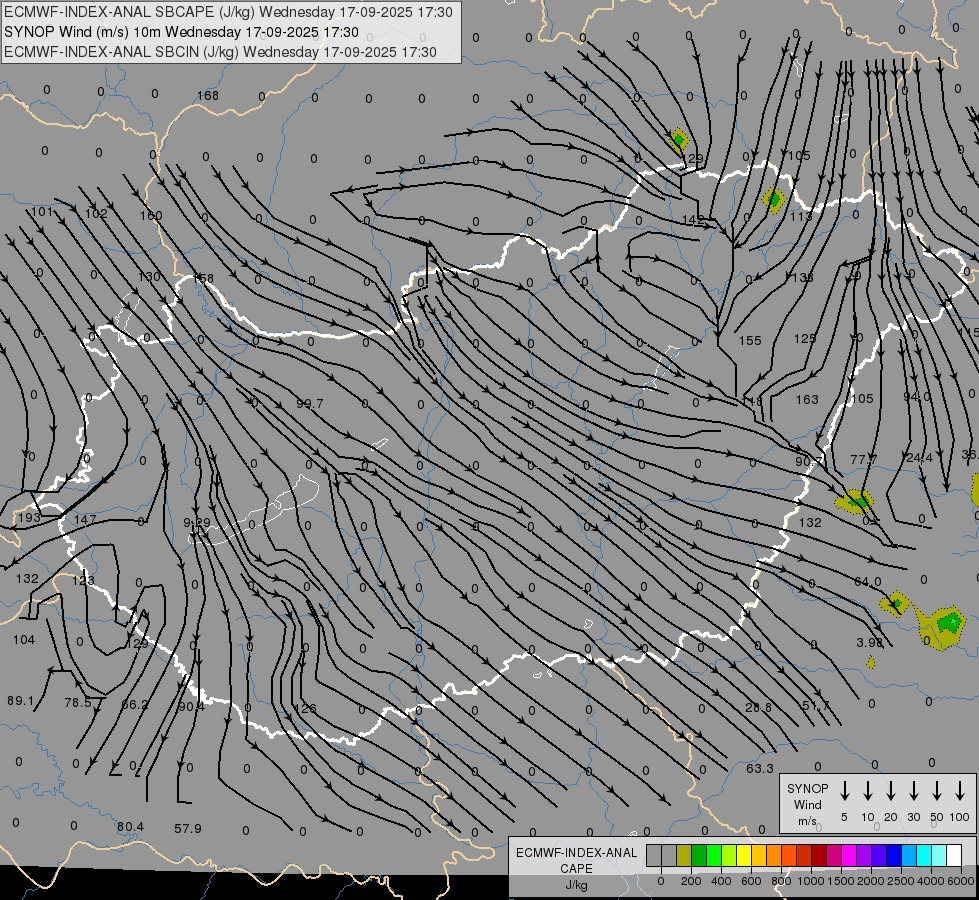Click the 94.0 value on the map
979x900 pixels.
tap(917, 397)
